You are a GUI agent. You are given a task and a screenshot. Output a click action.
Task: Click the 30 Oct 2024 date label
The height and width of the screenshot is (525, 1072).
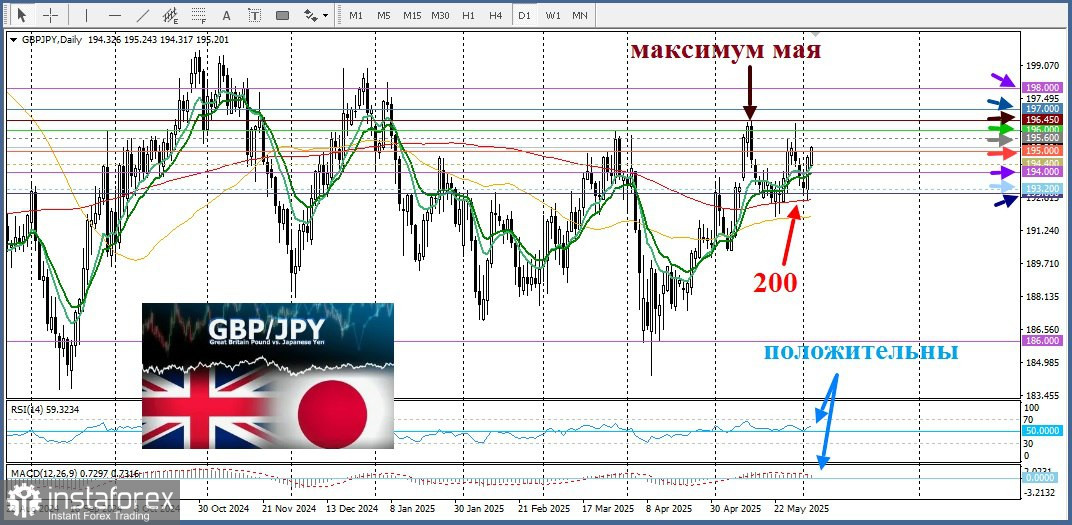224,509
